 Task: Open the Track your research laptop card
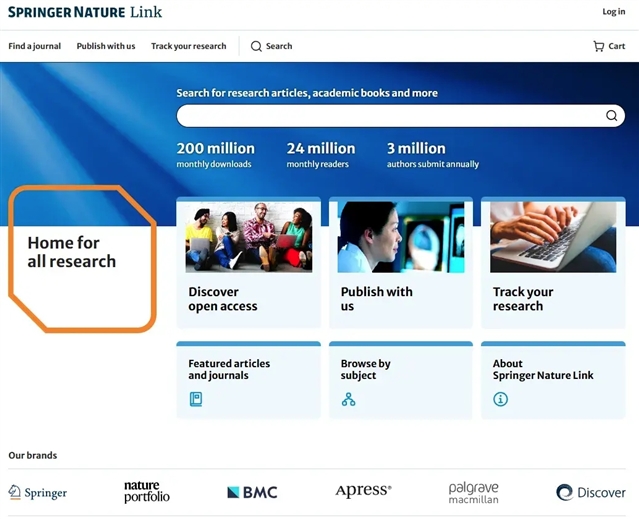tap(552, 237)
